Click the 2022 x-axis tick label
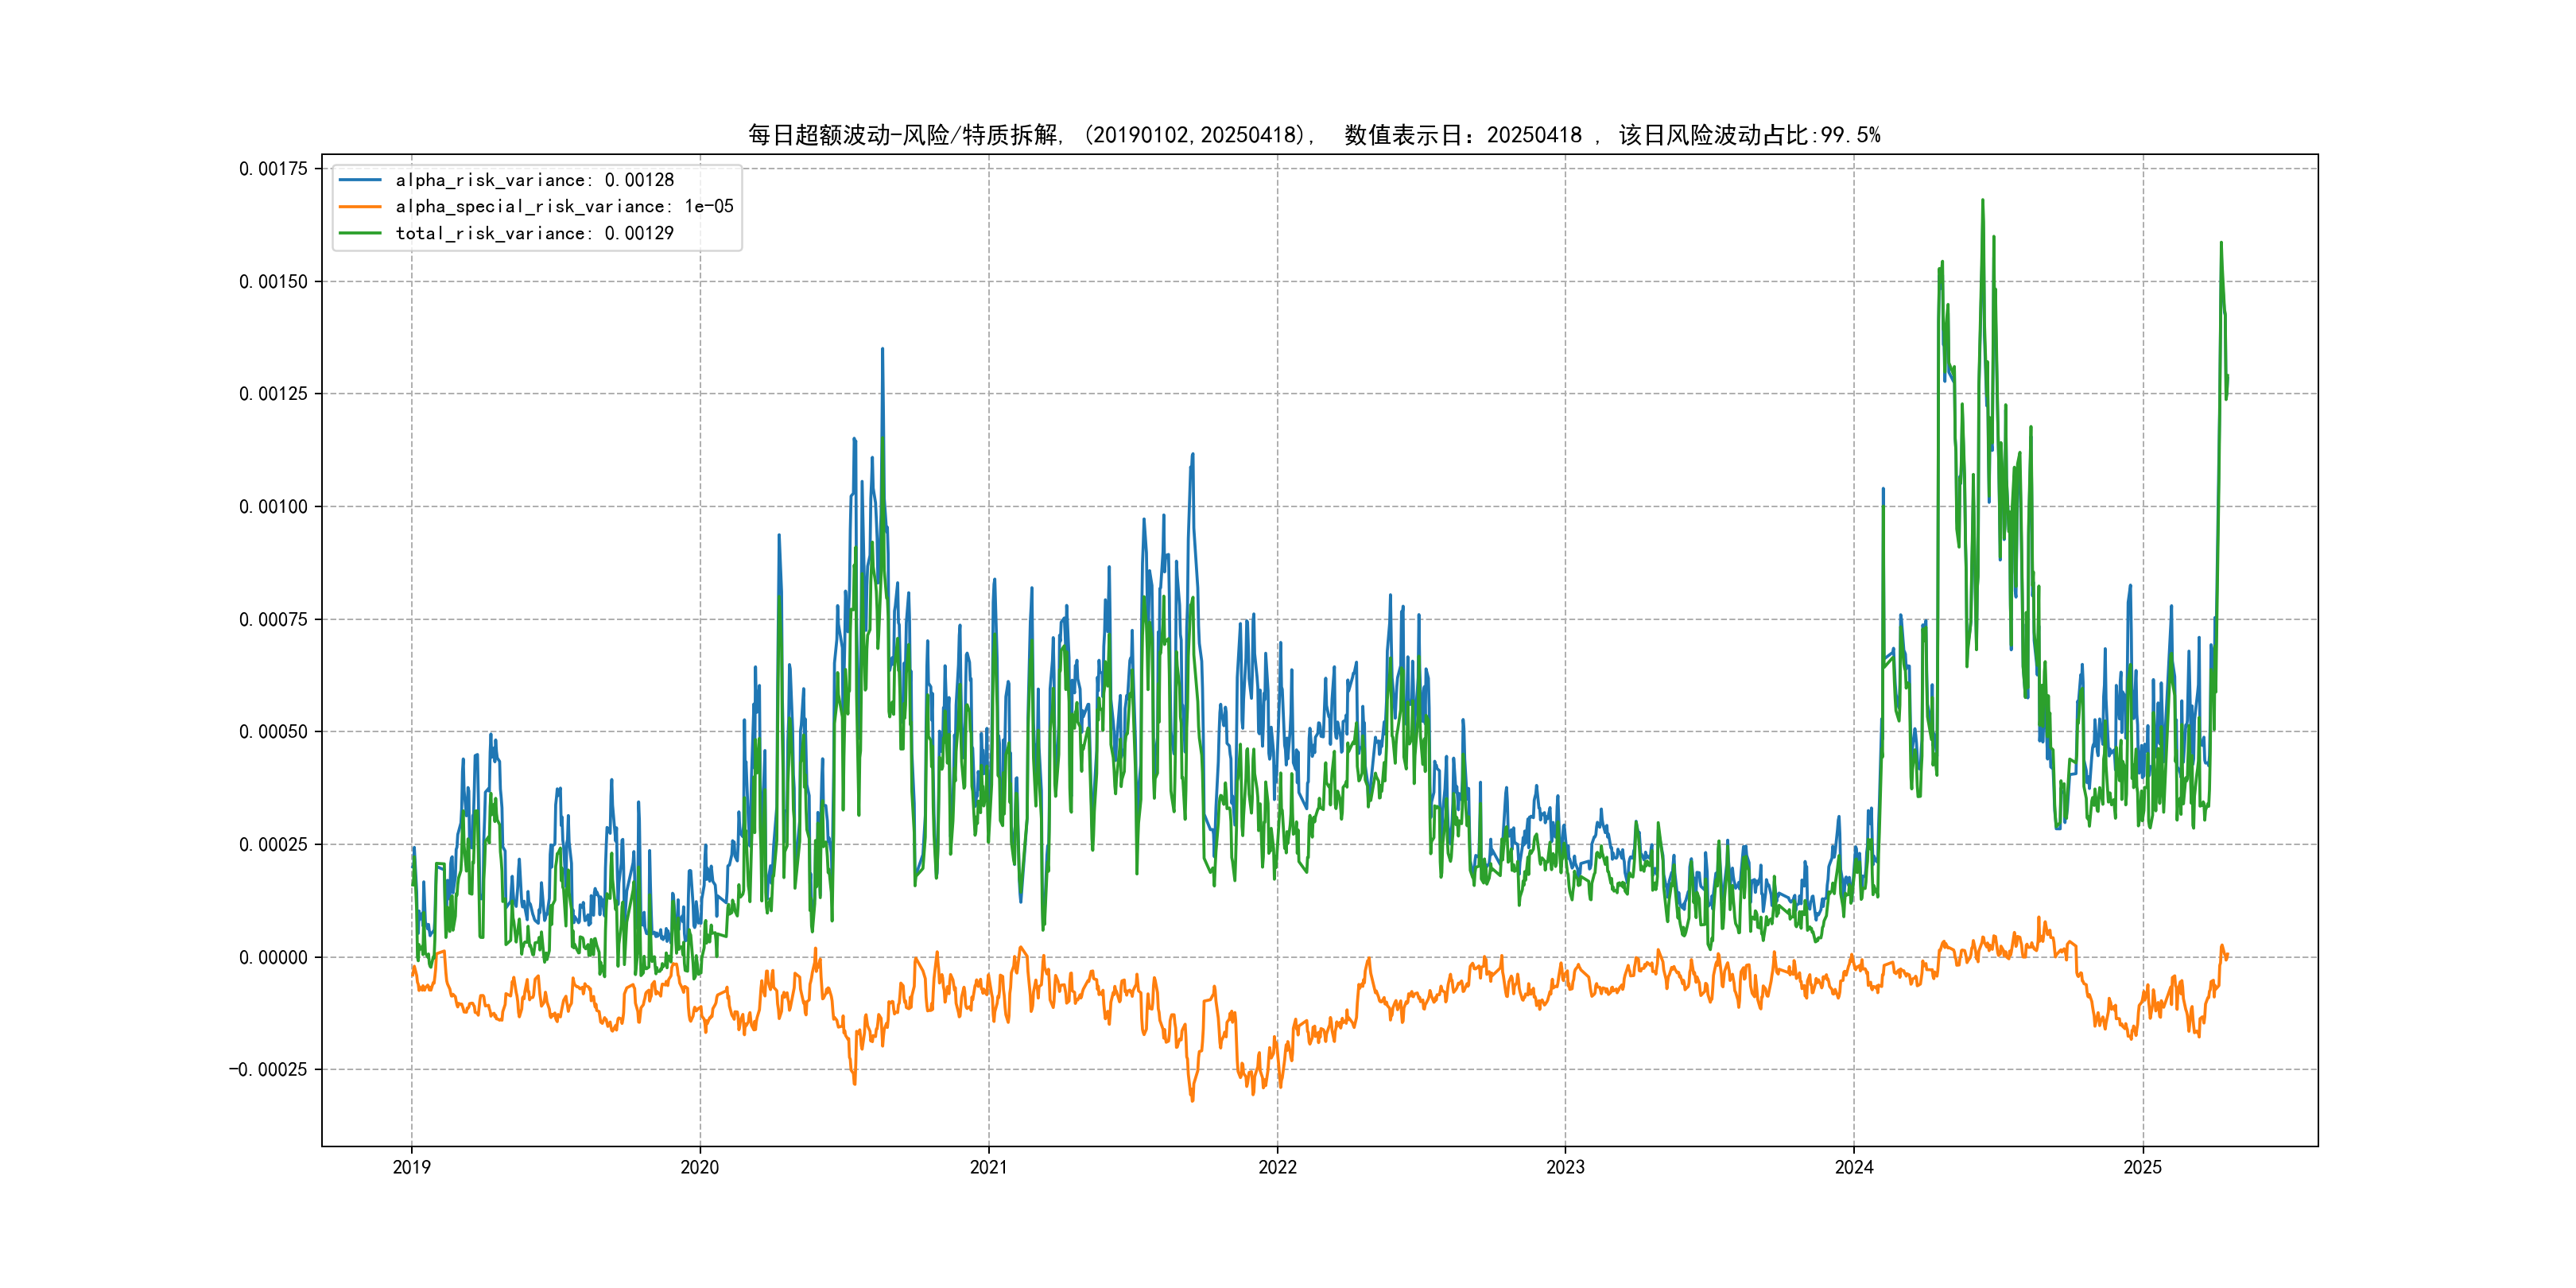This screenshot has width=2576, height=1288. click(x=1277, y=1167)
